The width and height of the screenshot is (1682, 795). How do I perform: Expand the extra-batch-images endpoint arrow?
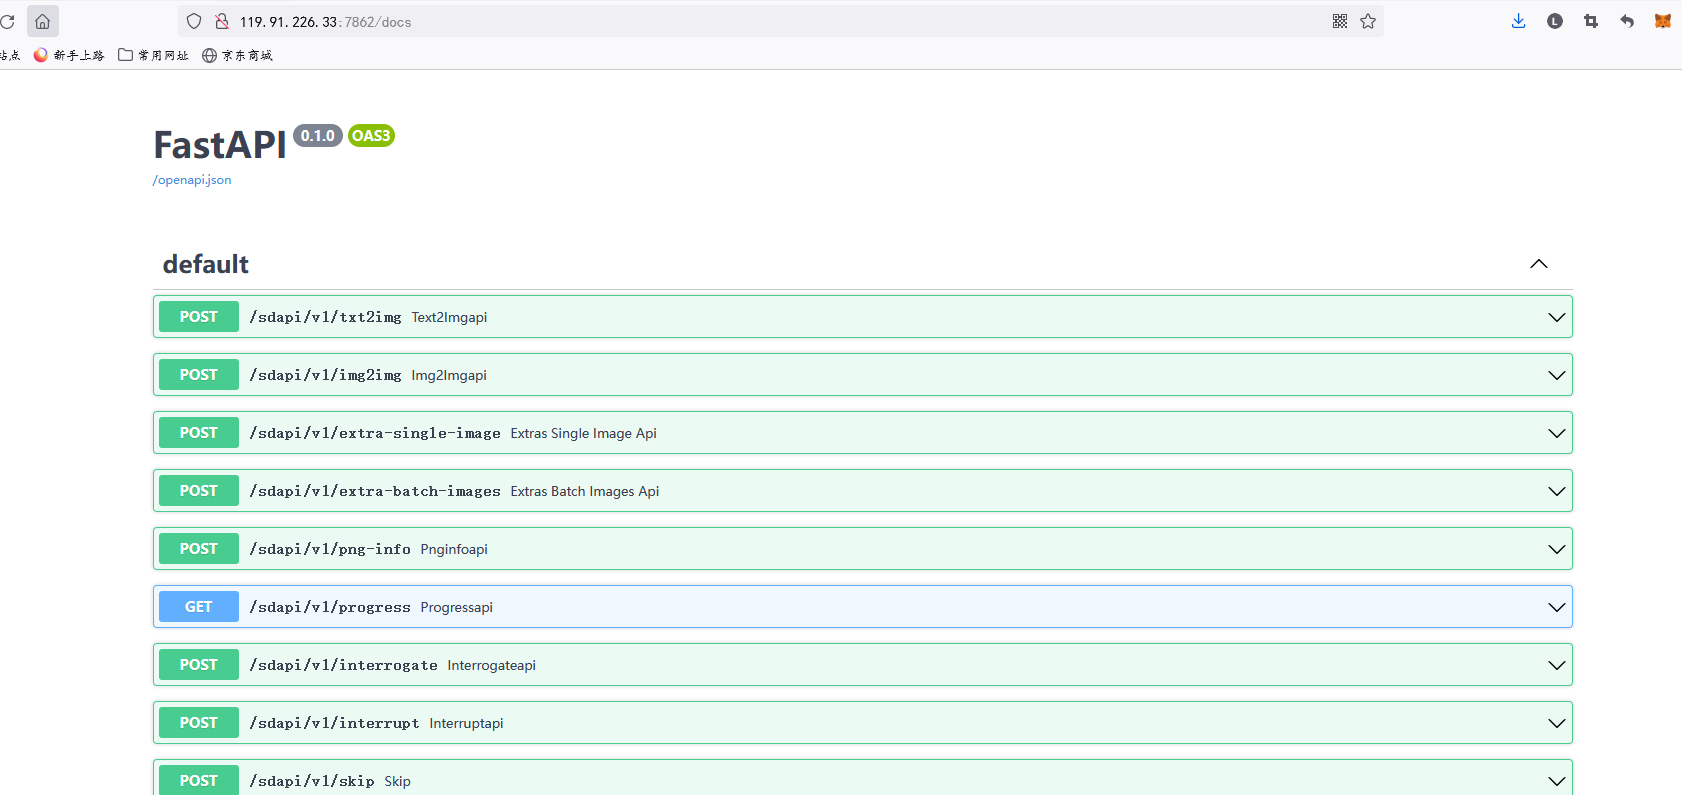pos(1557,491)
